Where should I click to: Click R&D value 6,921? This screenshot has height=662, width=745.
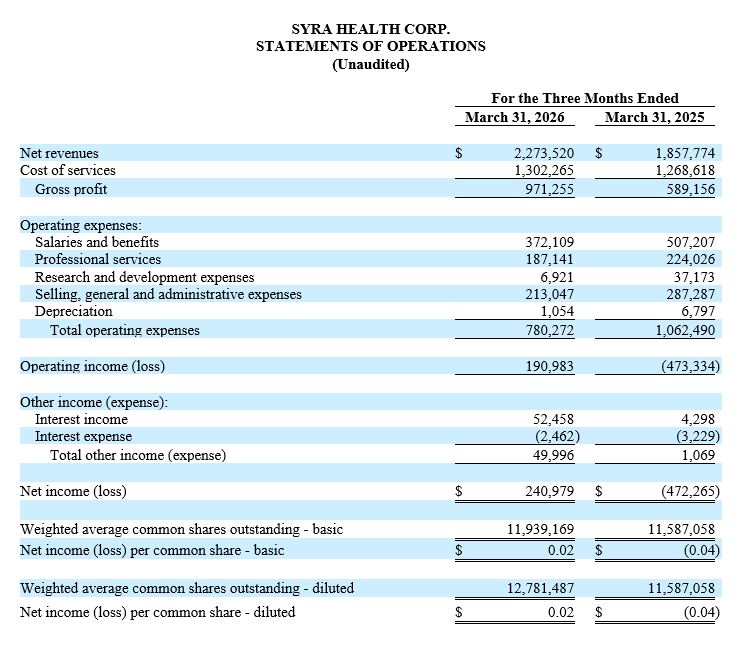click(x=557, y=277)
